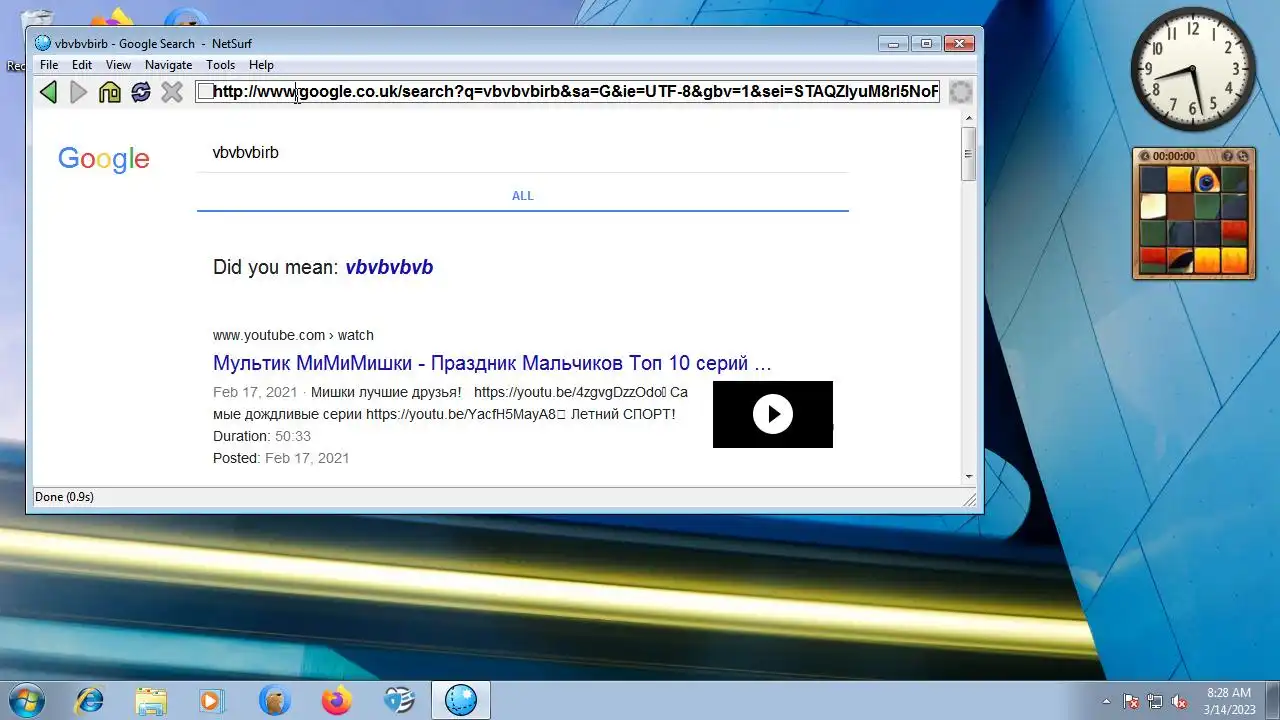Open the home page via house icon
The width and height of the screenshot is (1280, 720).
pos(110,92)
